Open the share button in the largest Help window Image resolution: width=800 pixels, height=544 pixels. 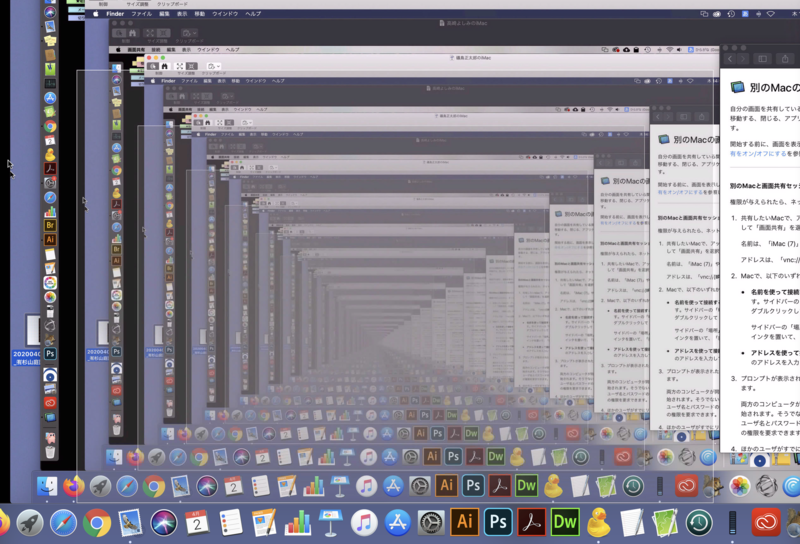[785, 59]
